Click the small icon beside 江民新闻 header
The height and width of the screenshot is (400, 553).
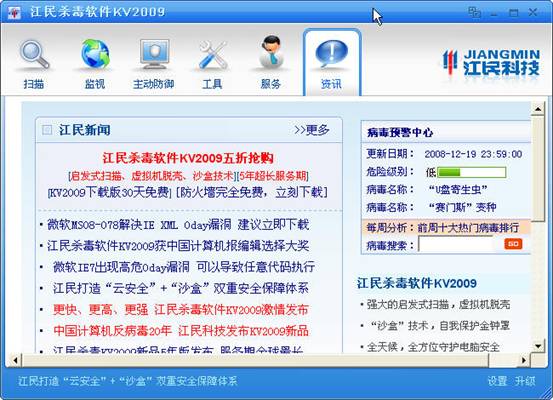(x=47, y=130)
